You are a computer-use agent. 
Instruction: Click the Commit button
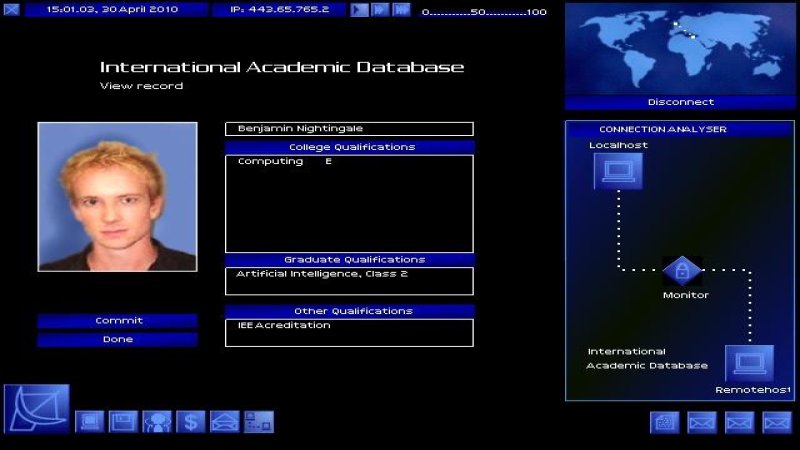(x=118, y=321)
